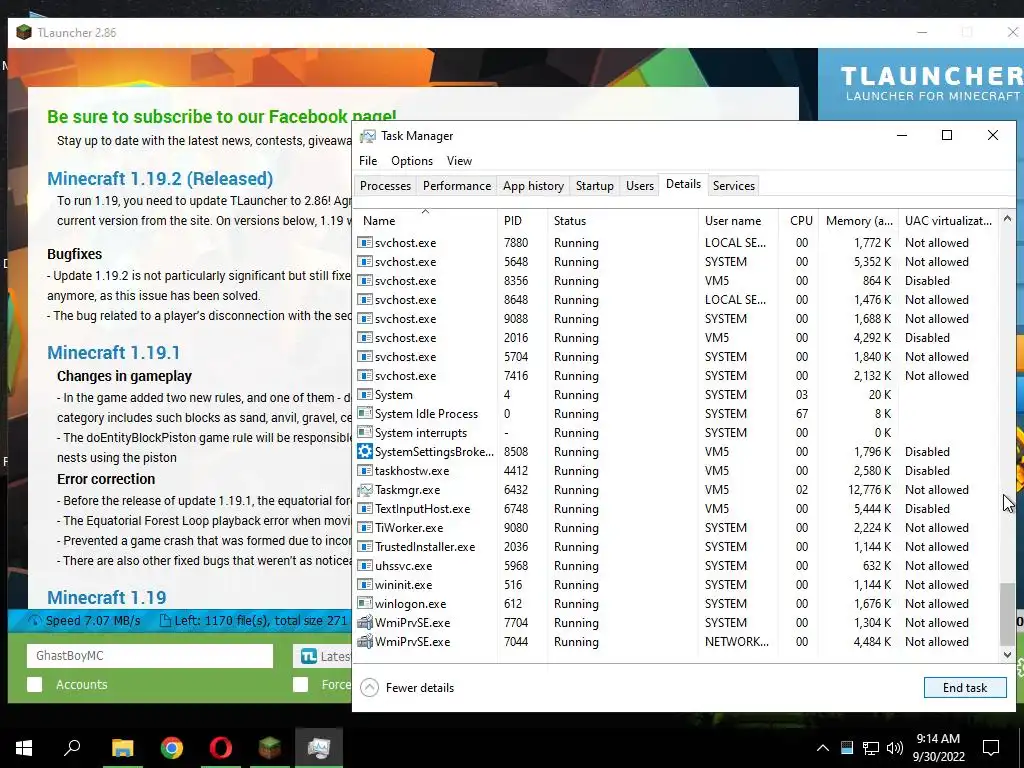Open the File menu in Task Manager

pyautogui.click(x=368, y=161)
